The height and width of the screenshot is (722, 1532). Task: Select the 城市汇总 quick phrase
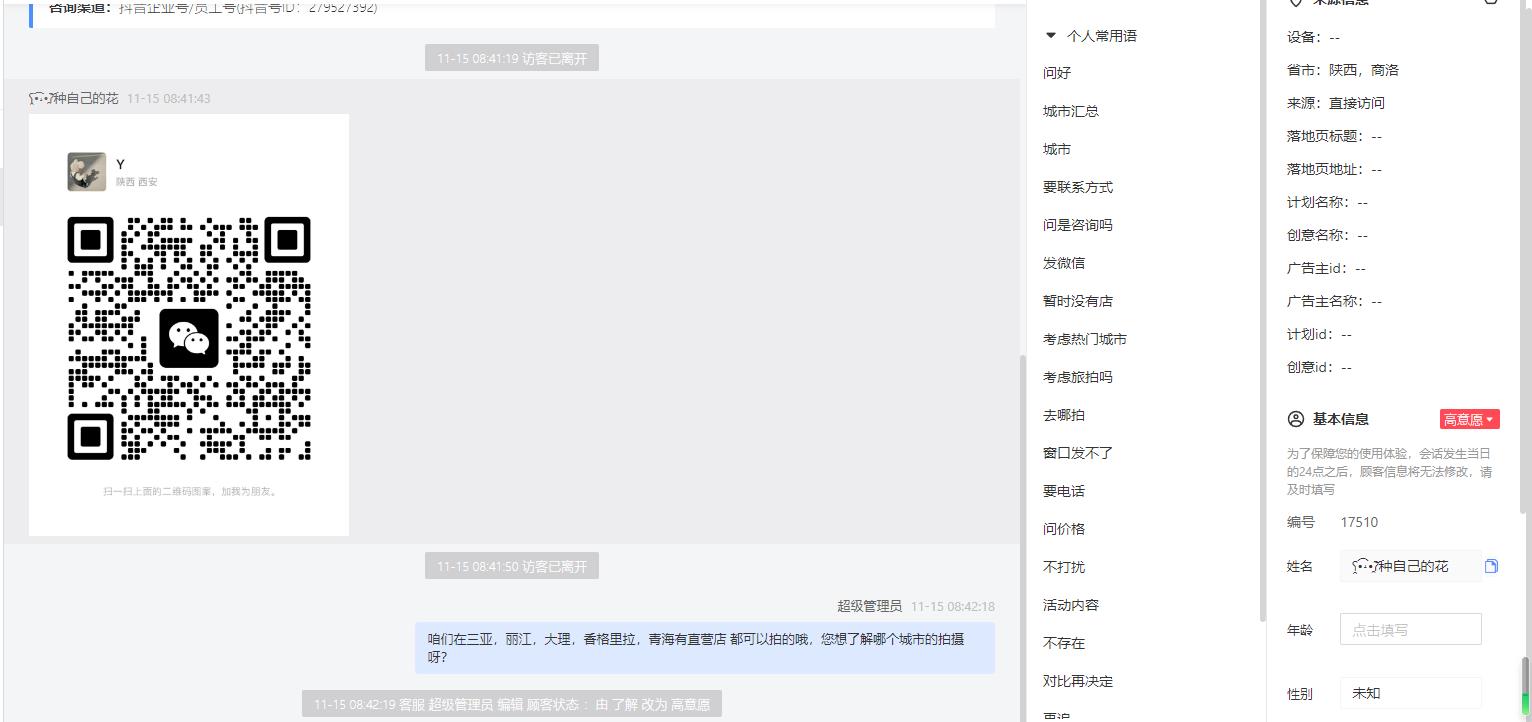pos(1071,111)
